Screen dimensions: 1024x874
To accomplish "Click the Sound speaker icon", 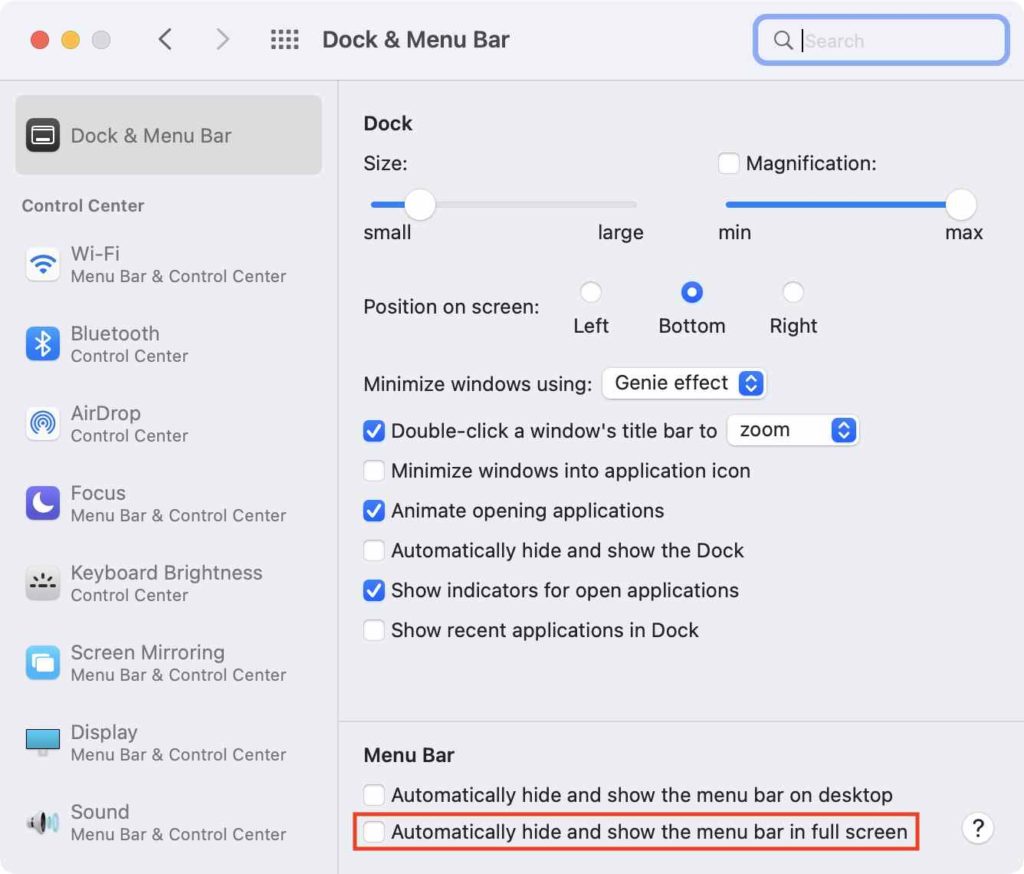I will (43, 822).
